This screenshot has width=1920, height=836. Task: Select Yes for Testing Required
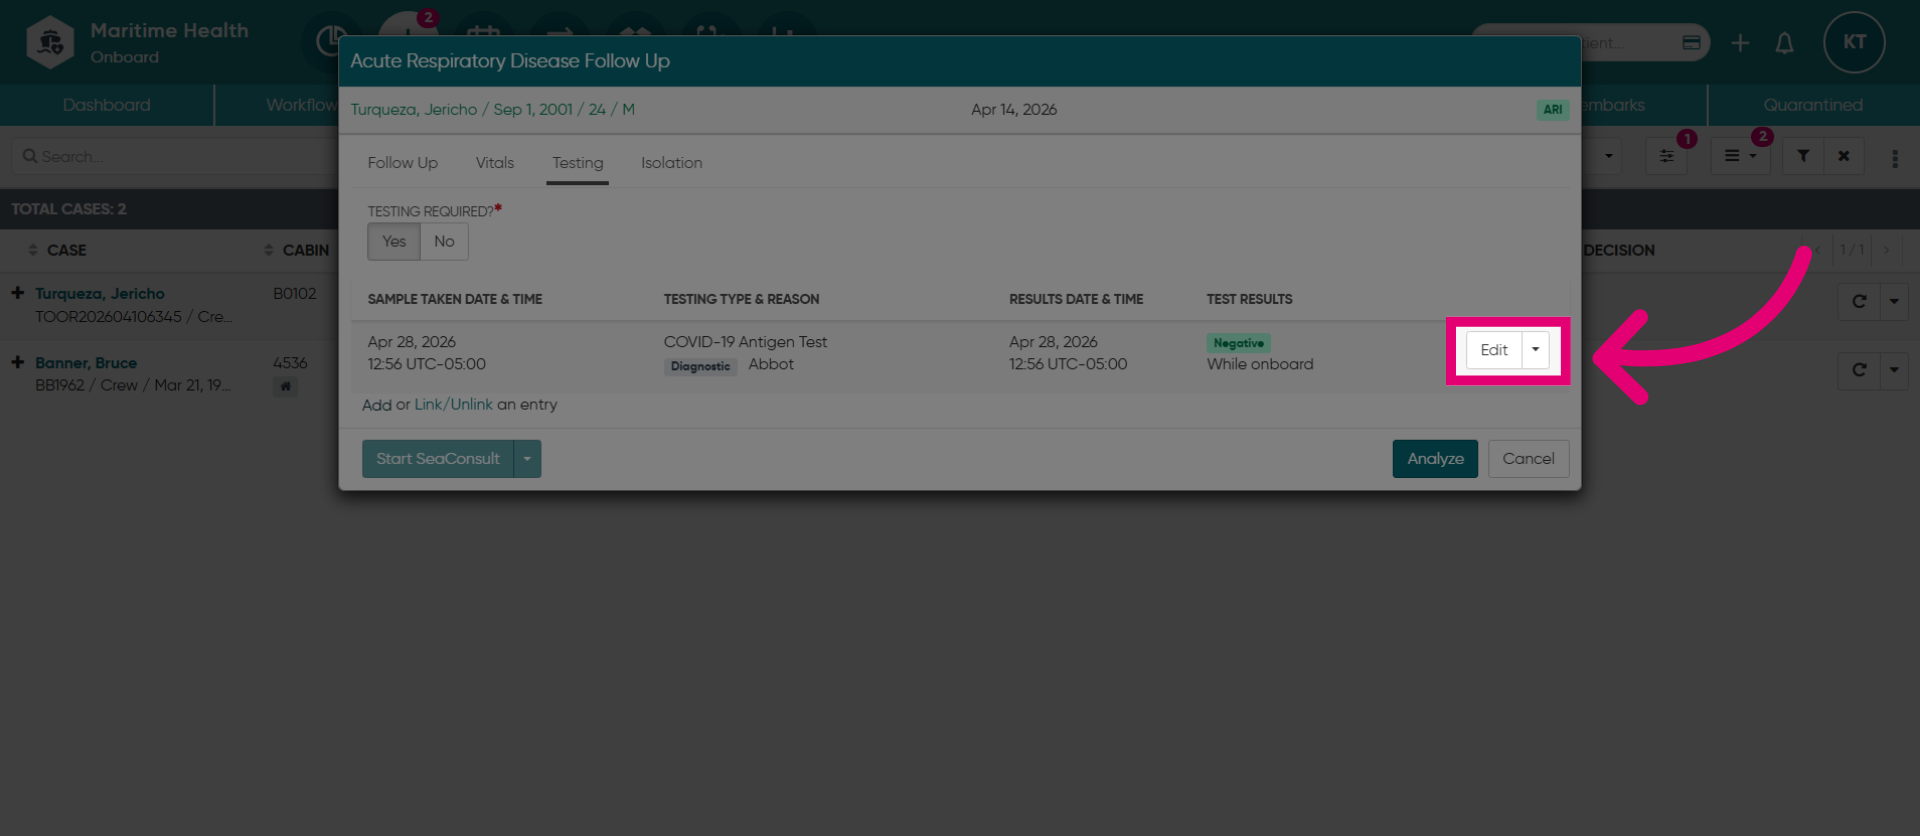tap(394, 241)
